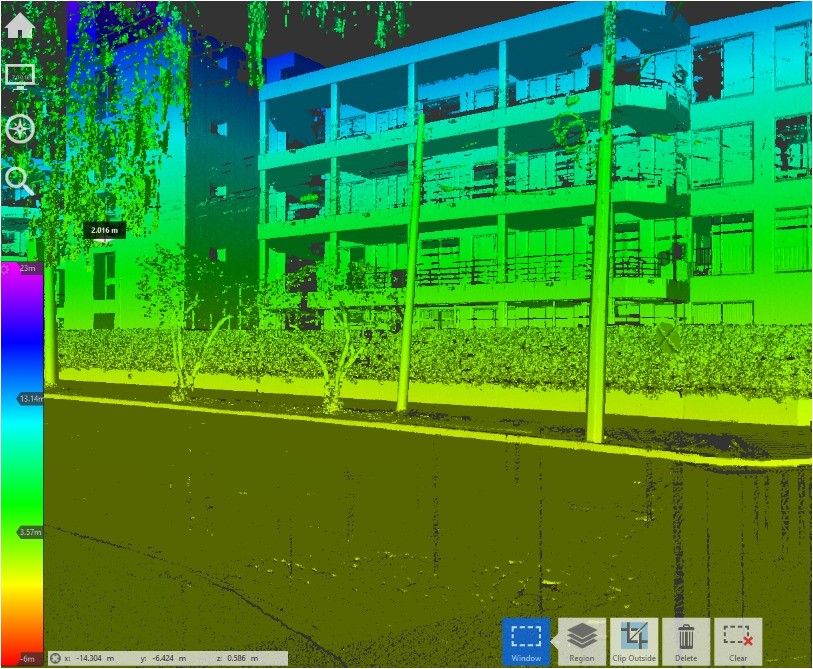Click the compass navigation icon
813x669 pixels.
click(x=20, y=129)
